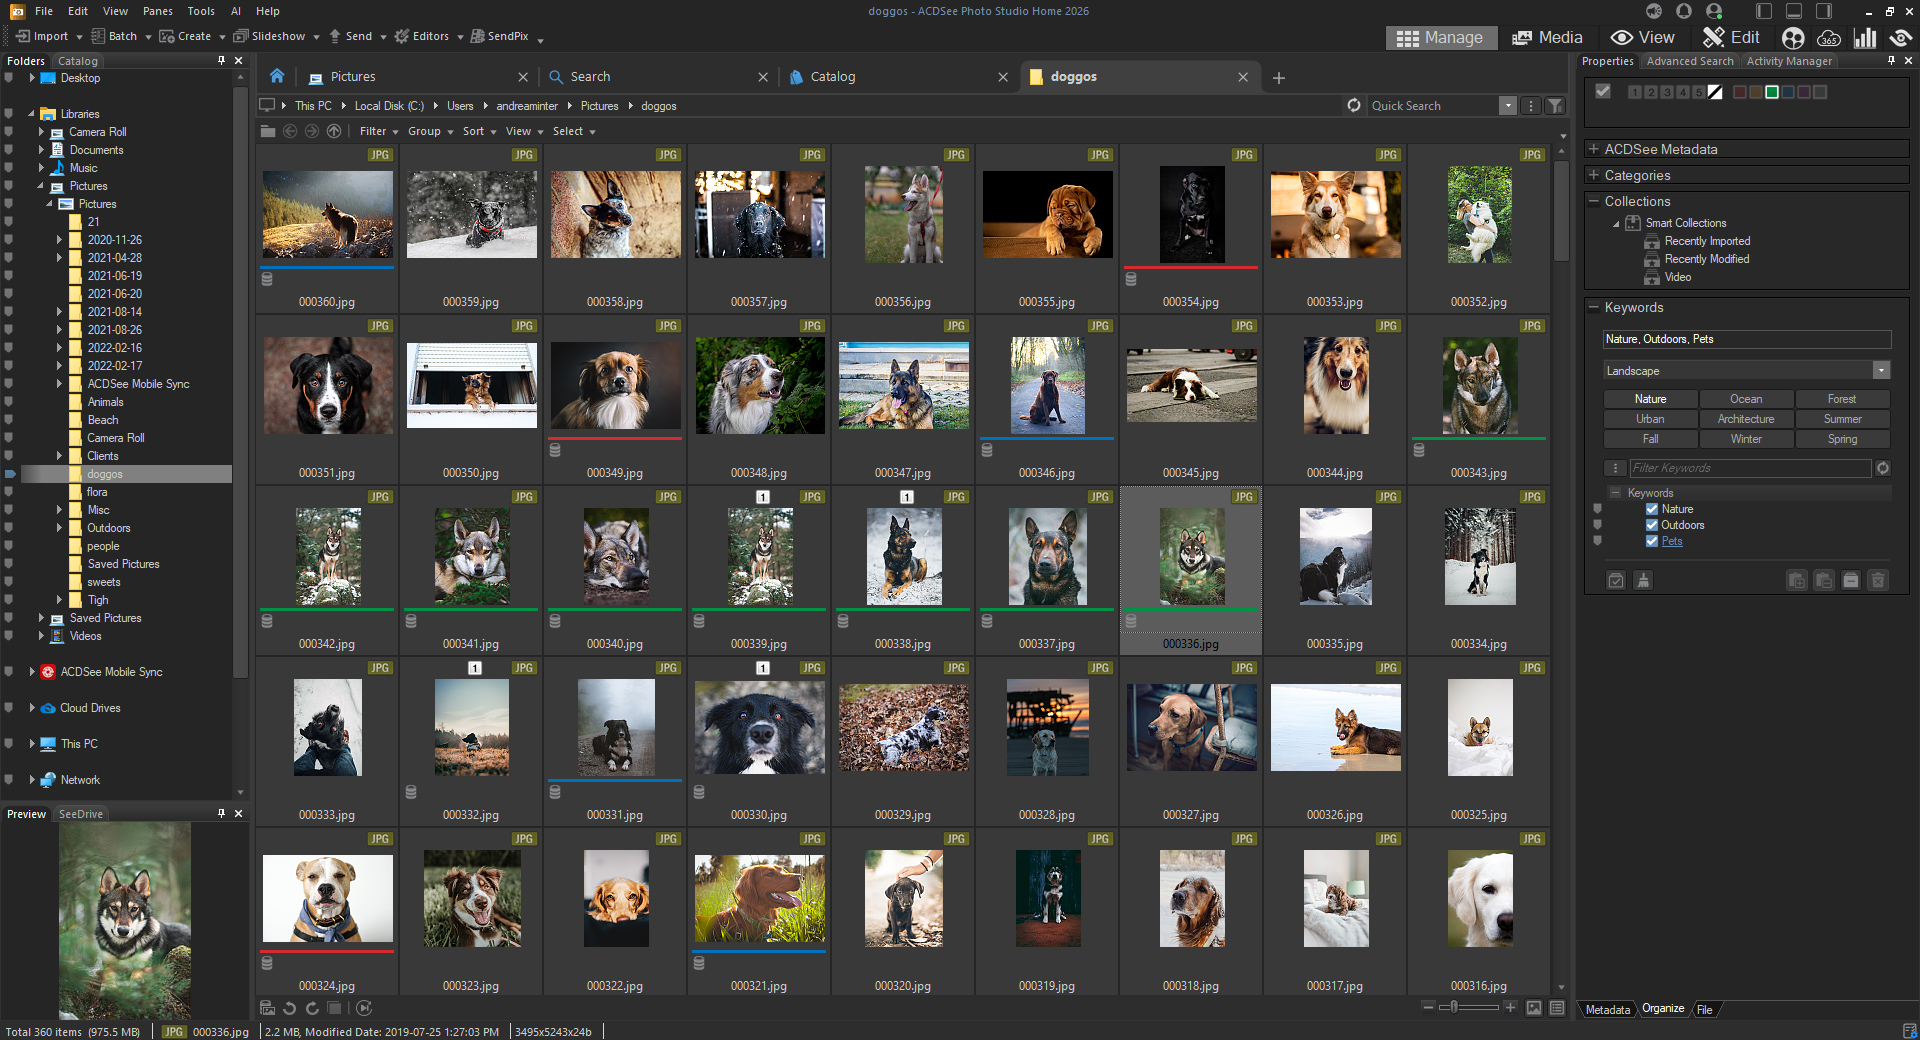This screenshot has width=1920, height=1040.
Task: Switch to Edit mode
Action: pos(1731,38)
